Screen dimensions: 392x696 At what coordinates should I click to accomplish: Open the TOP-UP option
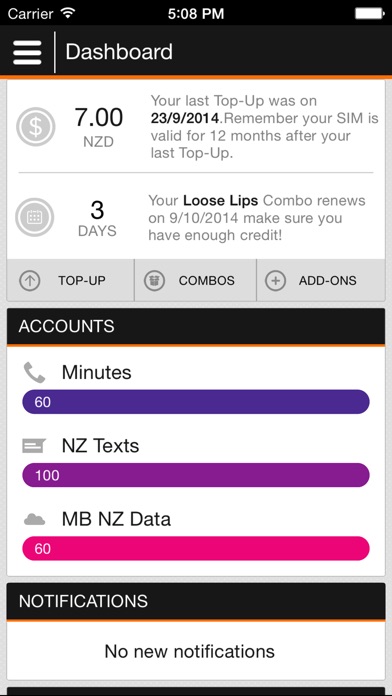71,281
